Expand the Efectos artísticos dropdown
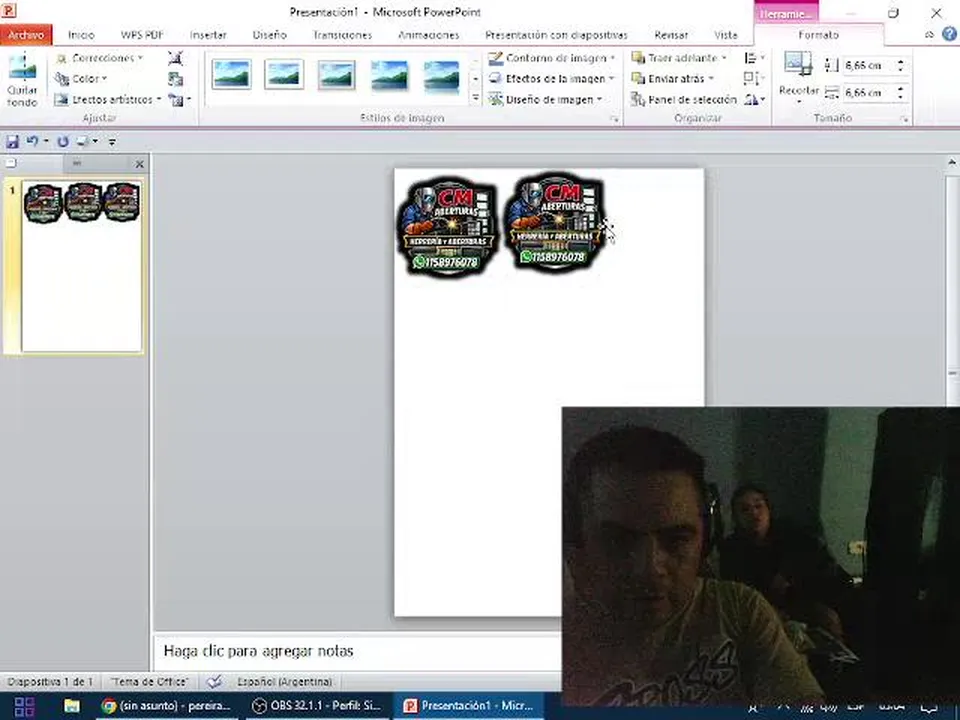The height and width of the screenshot is (720, 960). click(x=108, y=99)
